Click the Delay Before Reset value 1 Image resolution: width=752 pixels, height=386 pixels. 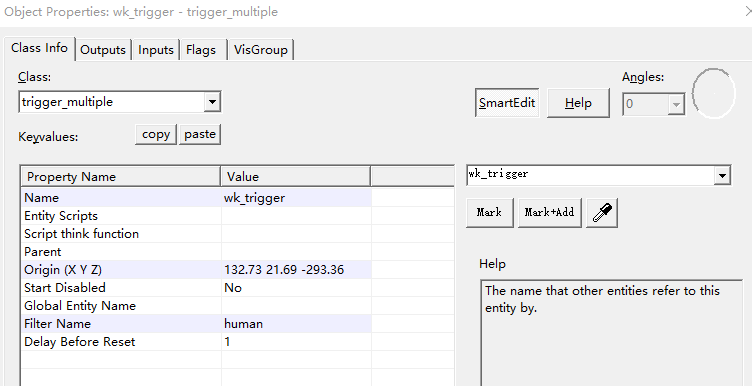click(296, 341)
